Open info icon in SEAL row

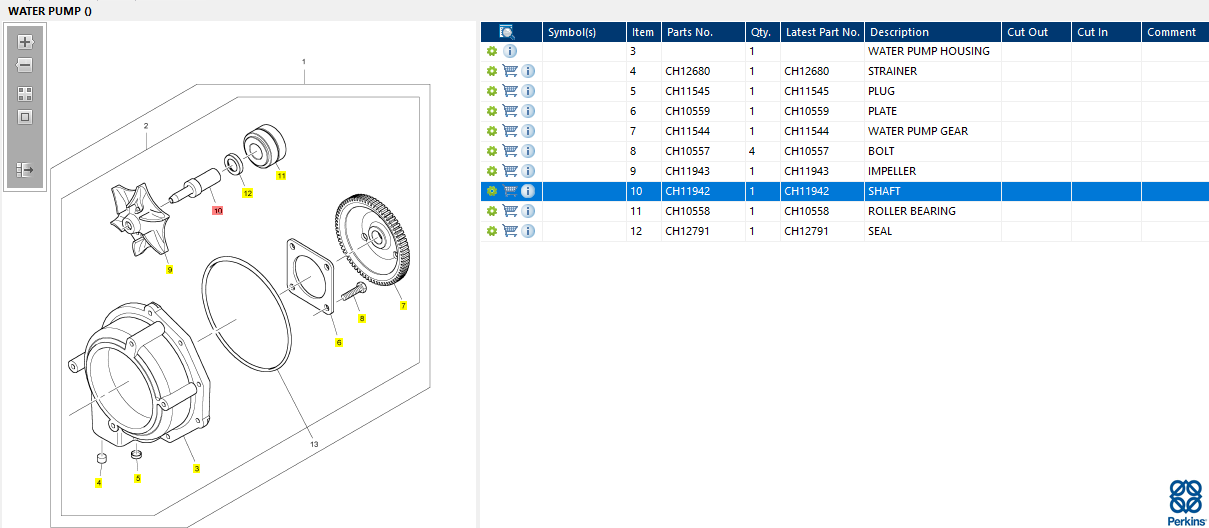point(528,231)
